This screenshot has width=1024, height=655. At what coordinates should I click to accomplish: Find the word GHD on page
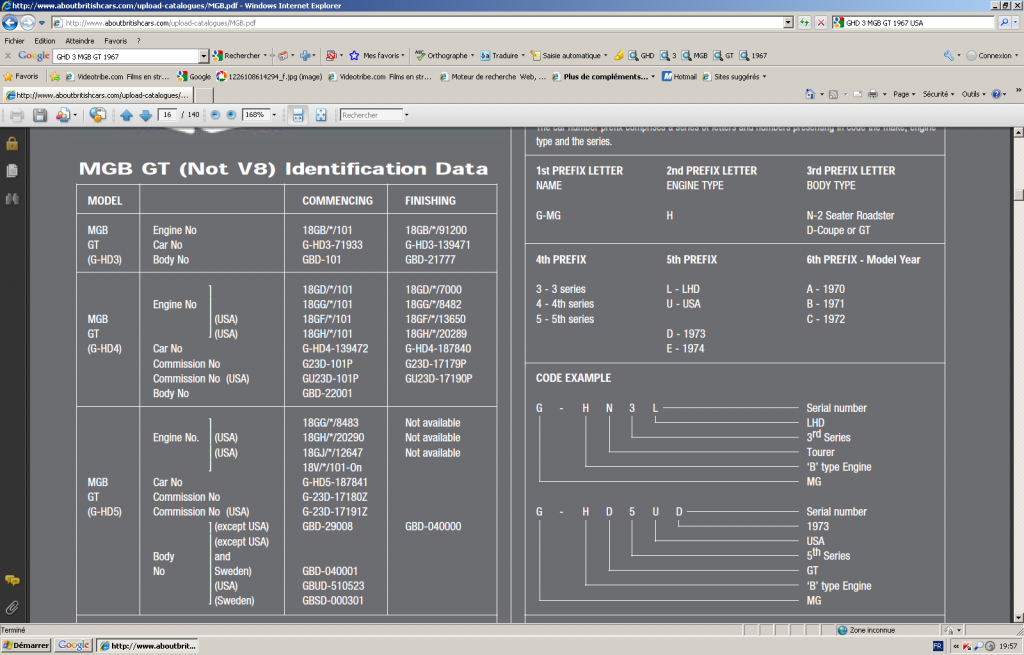click(641, 56)
